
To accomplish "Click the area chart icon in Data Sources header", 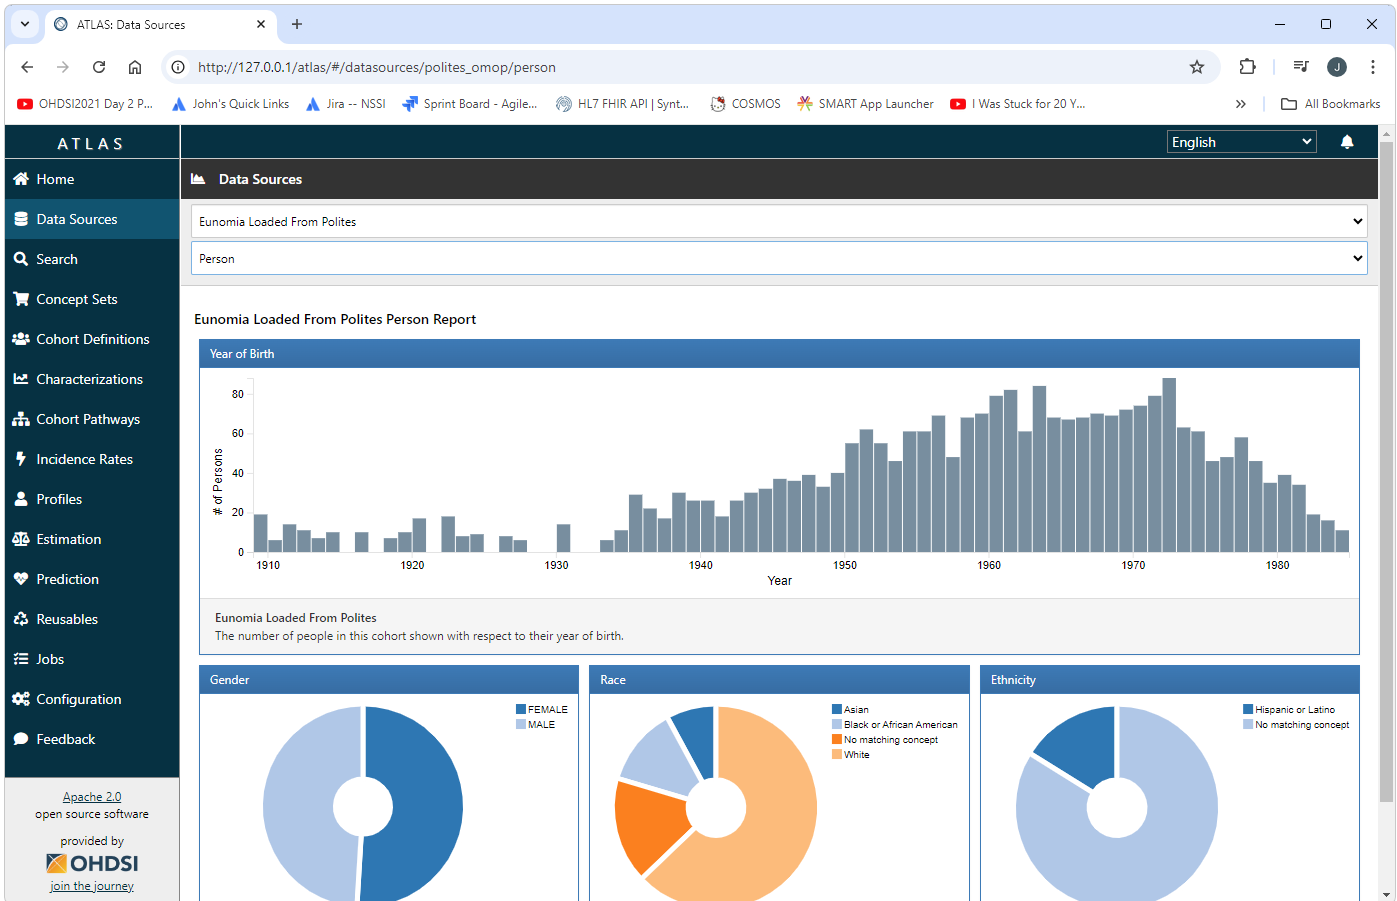I will click(x=198, y=179).
